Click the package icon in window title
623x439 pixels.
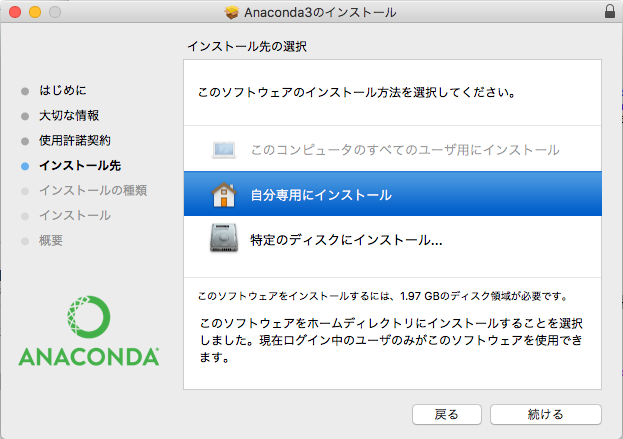point(232,13)
